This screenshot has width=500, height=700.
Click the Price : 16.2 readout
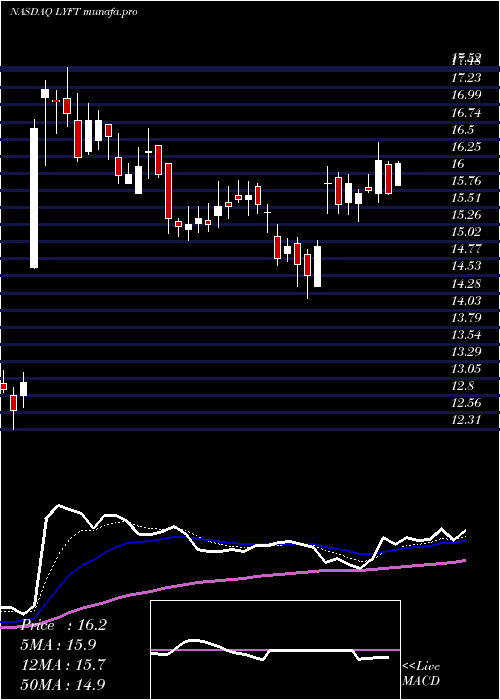63,625
